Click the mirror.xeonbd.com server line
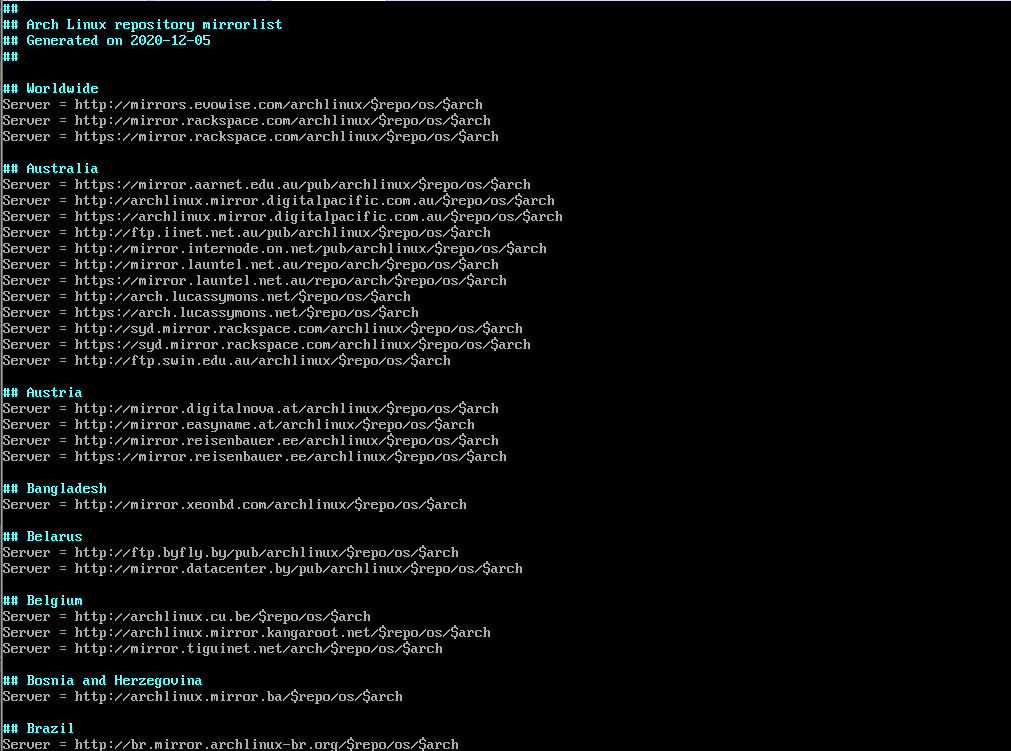The image size is (1011, 751). click(x=235, y=505)
